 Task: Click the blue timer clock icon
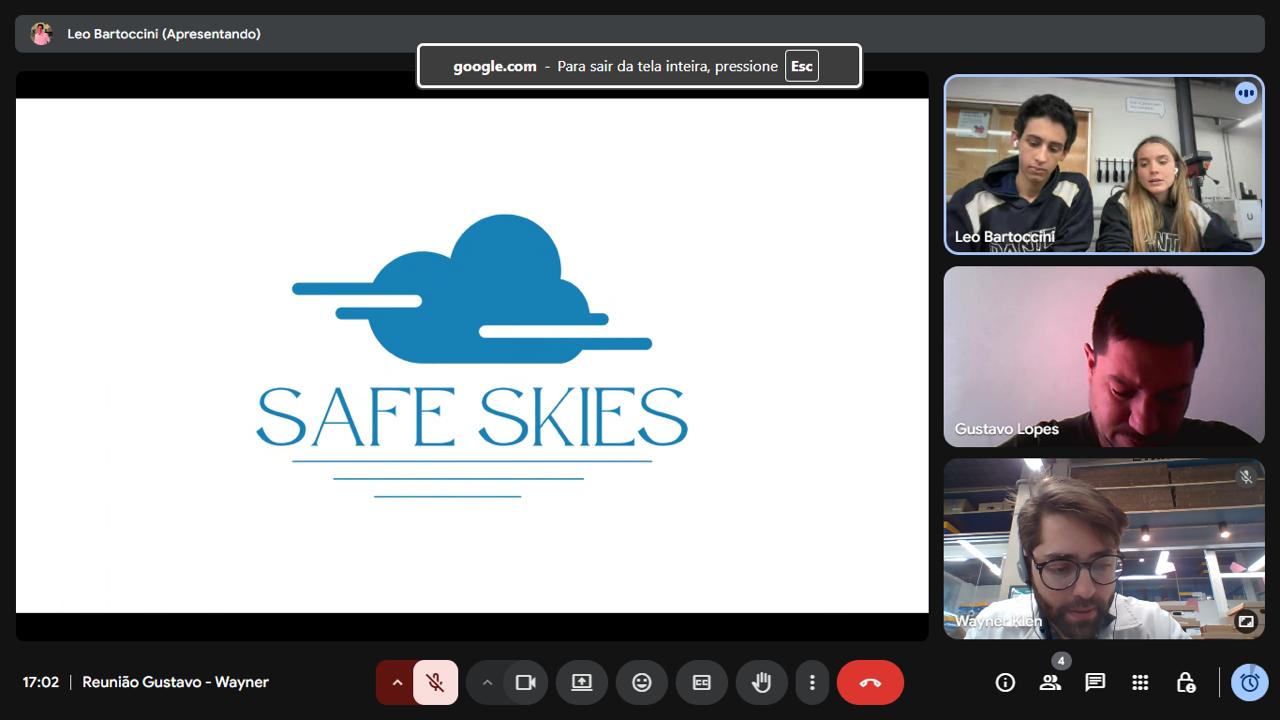coord(1249,683)
